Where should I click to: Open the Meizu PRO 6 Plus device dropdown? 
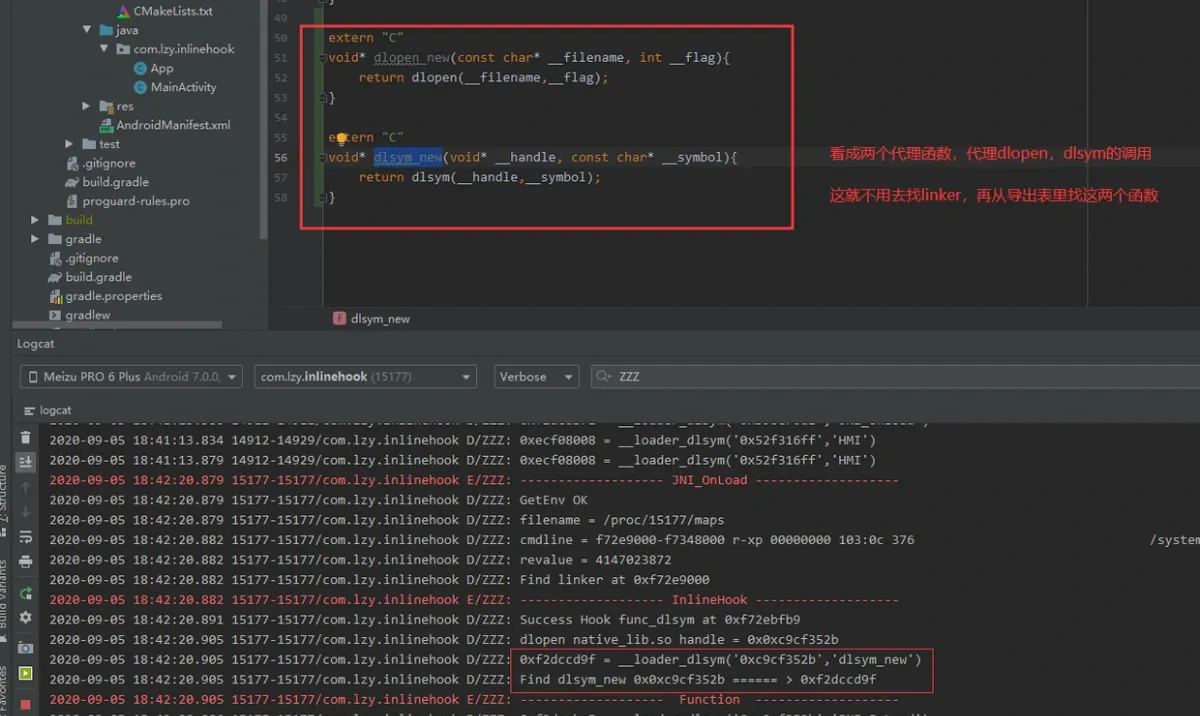coord(131,377)
